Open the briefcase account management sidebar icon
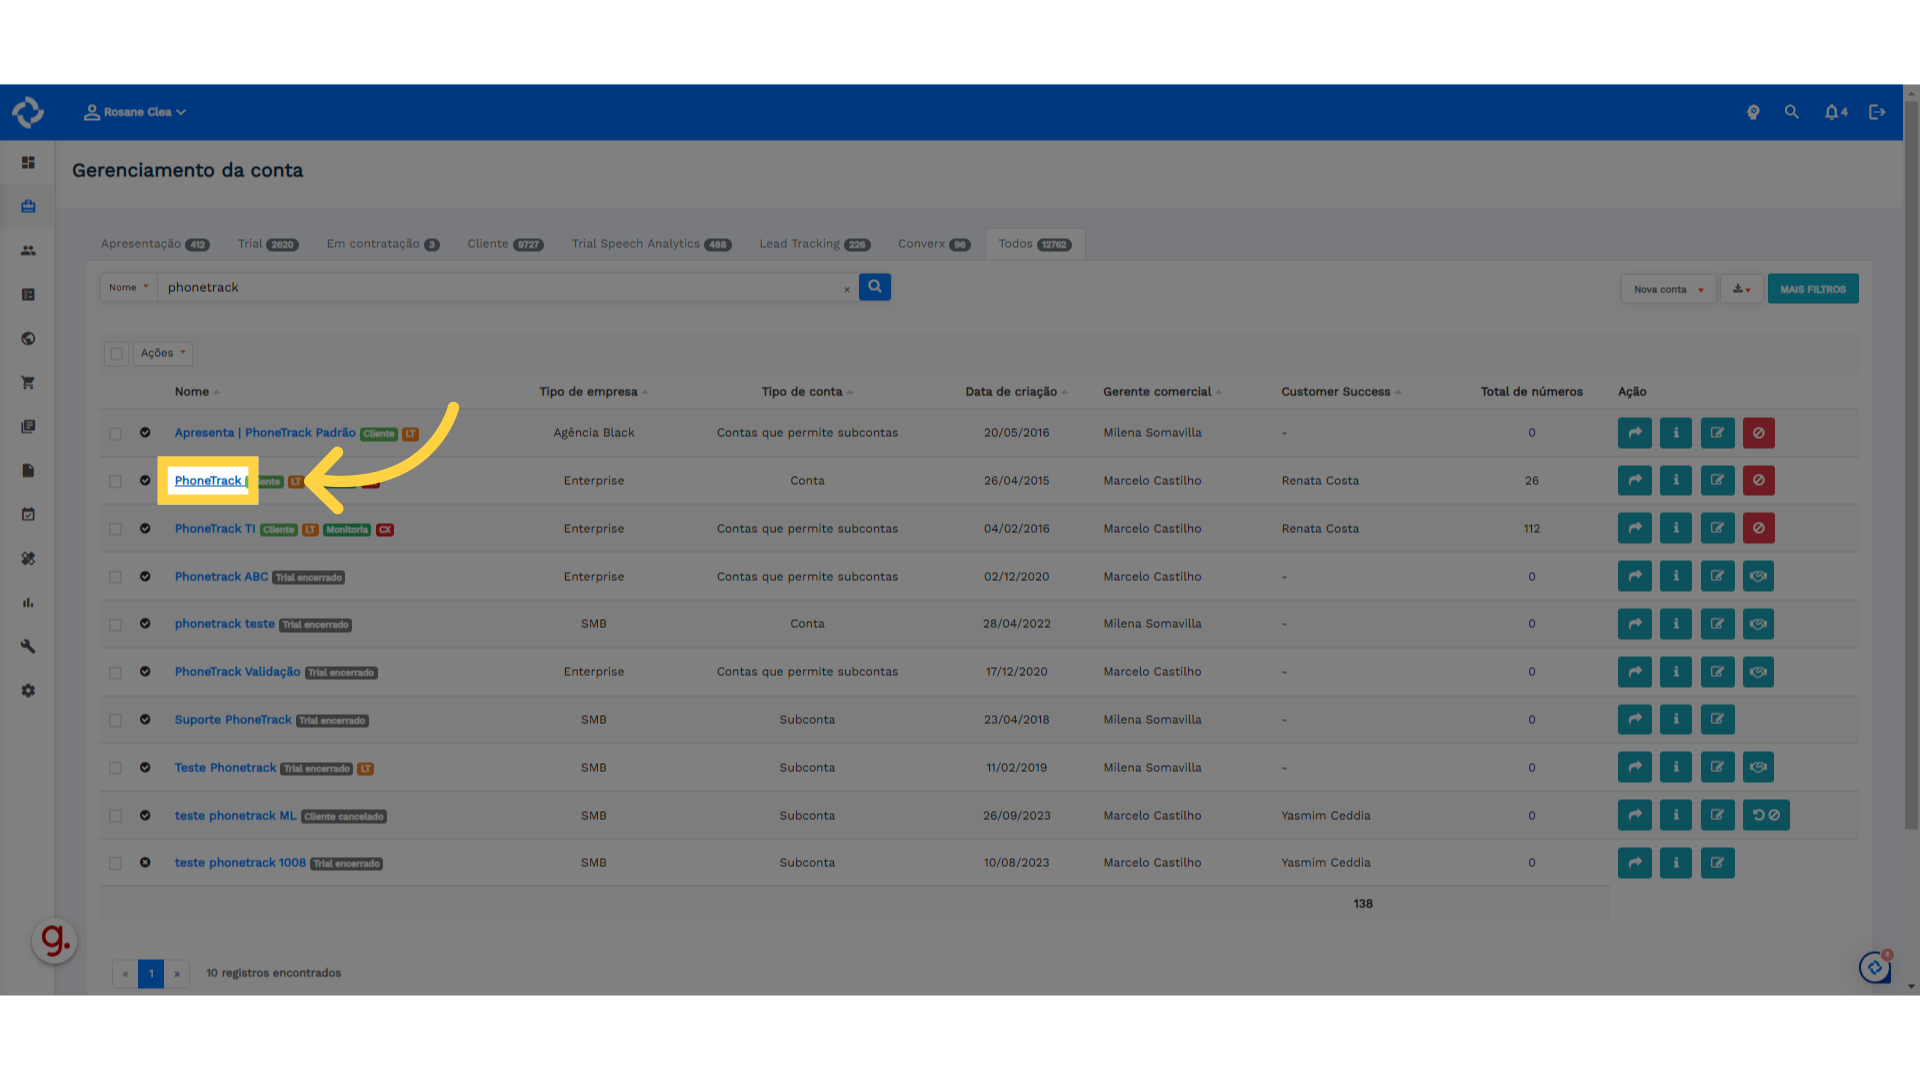 pos(28,206)
